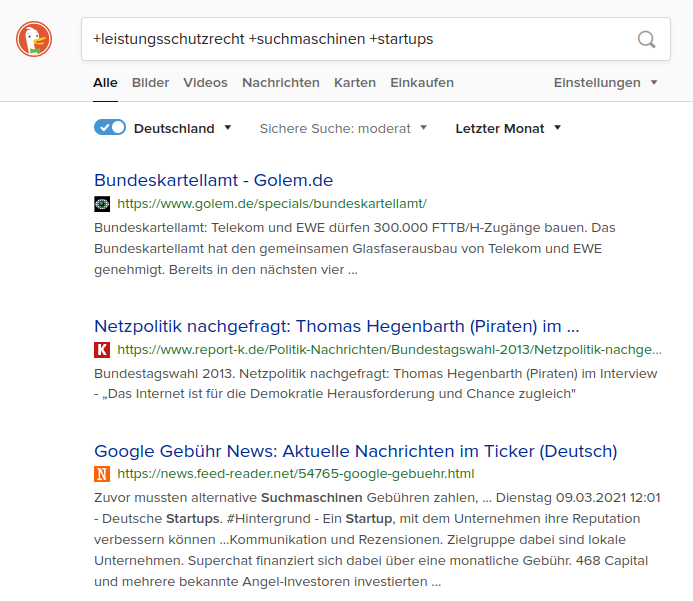Select the Alle tab
Image resolution: width=693 pixels, height=601 pixels.
coord(105,83)
